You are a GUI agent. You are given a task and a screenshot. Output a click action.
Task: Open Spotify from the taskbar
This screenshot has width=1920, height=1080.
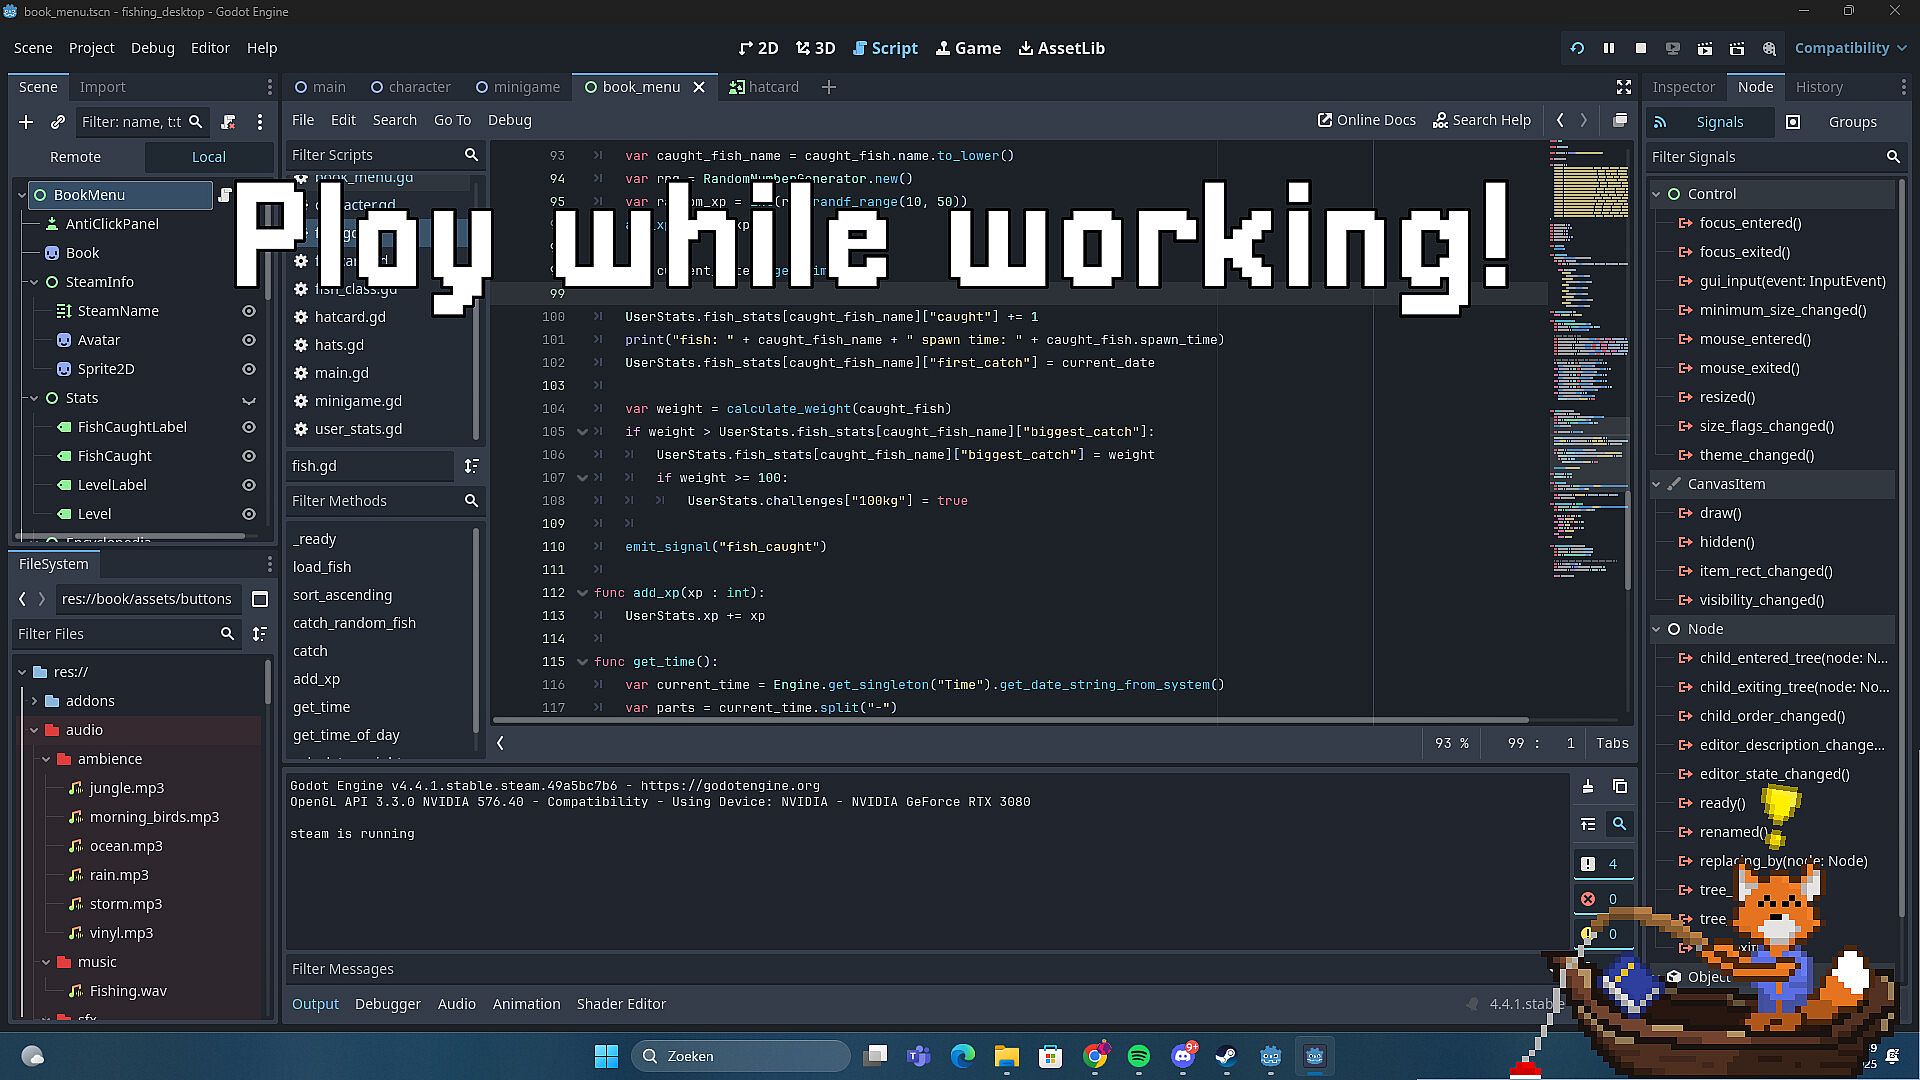(x=1138, y=1056)
